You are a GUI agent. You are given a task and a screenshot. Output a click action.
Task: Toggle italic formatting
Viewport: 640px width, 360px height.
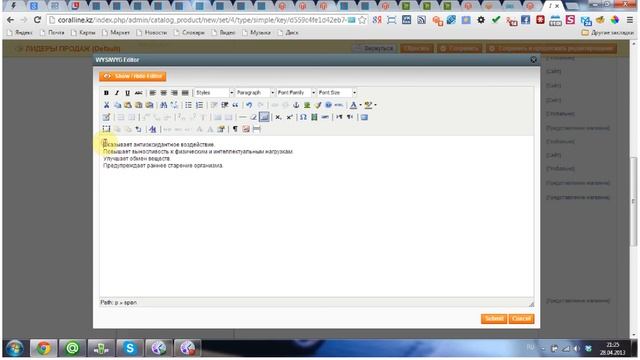(117, 93)
